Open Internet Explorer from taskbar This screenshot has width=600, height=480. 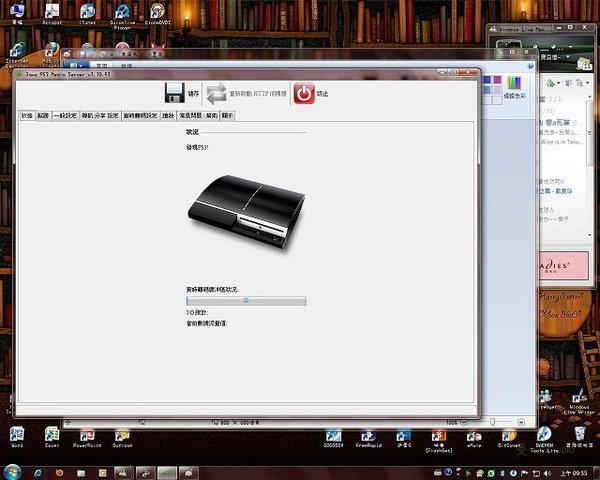coord(38,473)
